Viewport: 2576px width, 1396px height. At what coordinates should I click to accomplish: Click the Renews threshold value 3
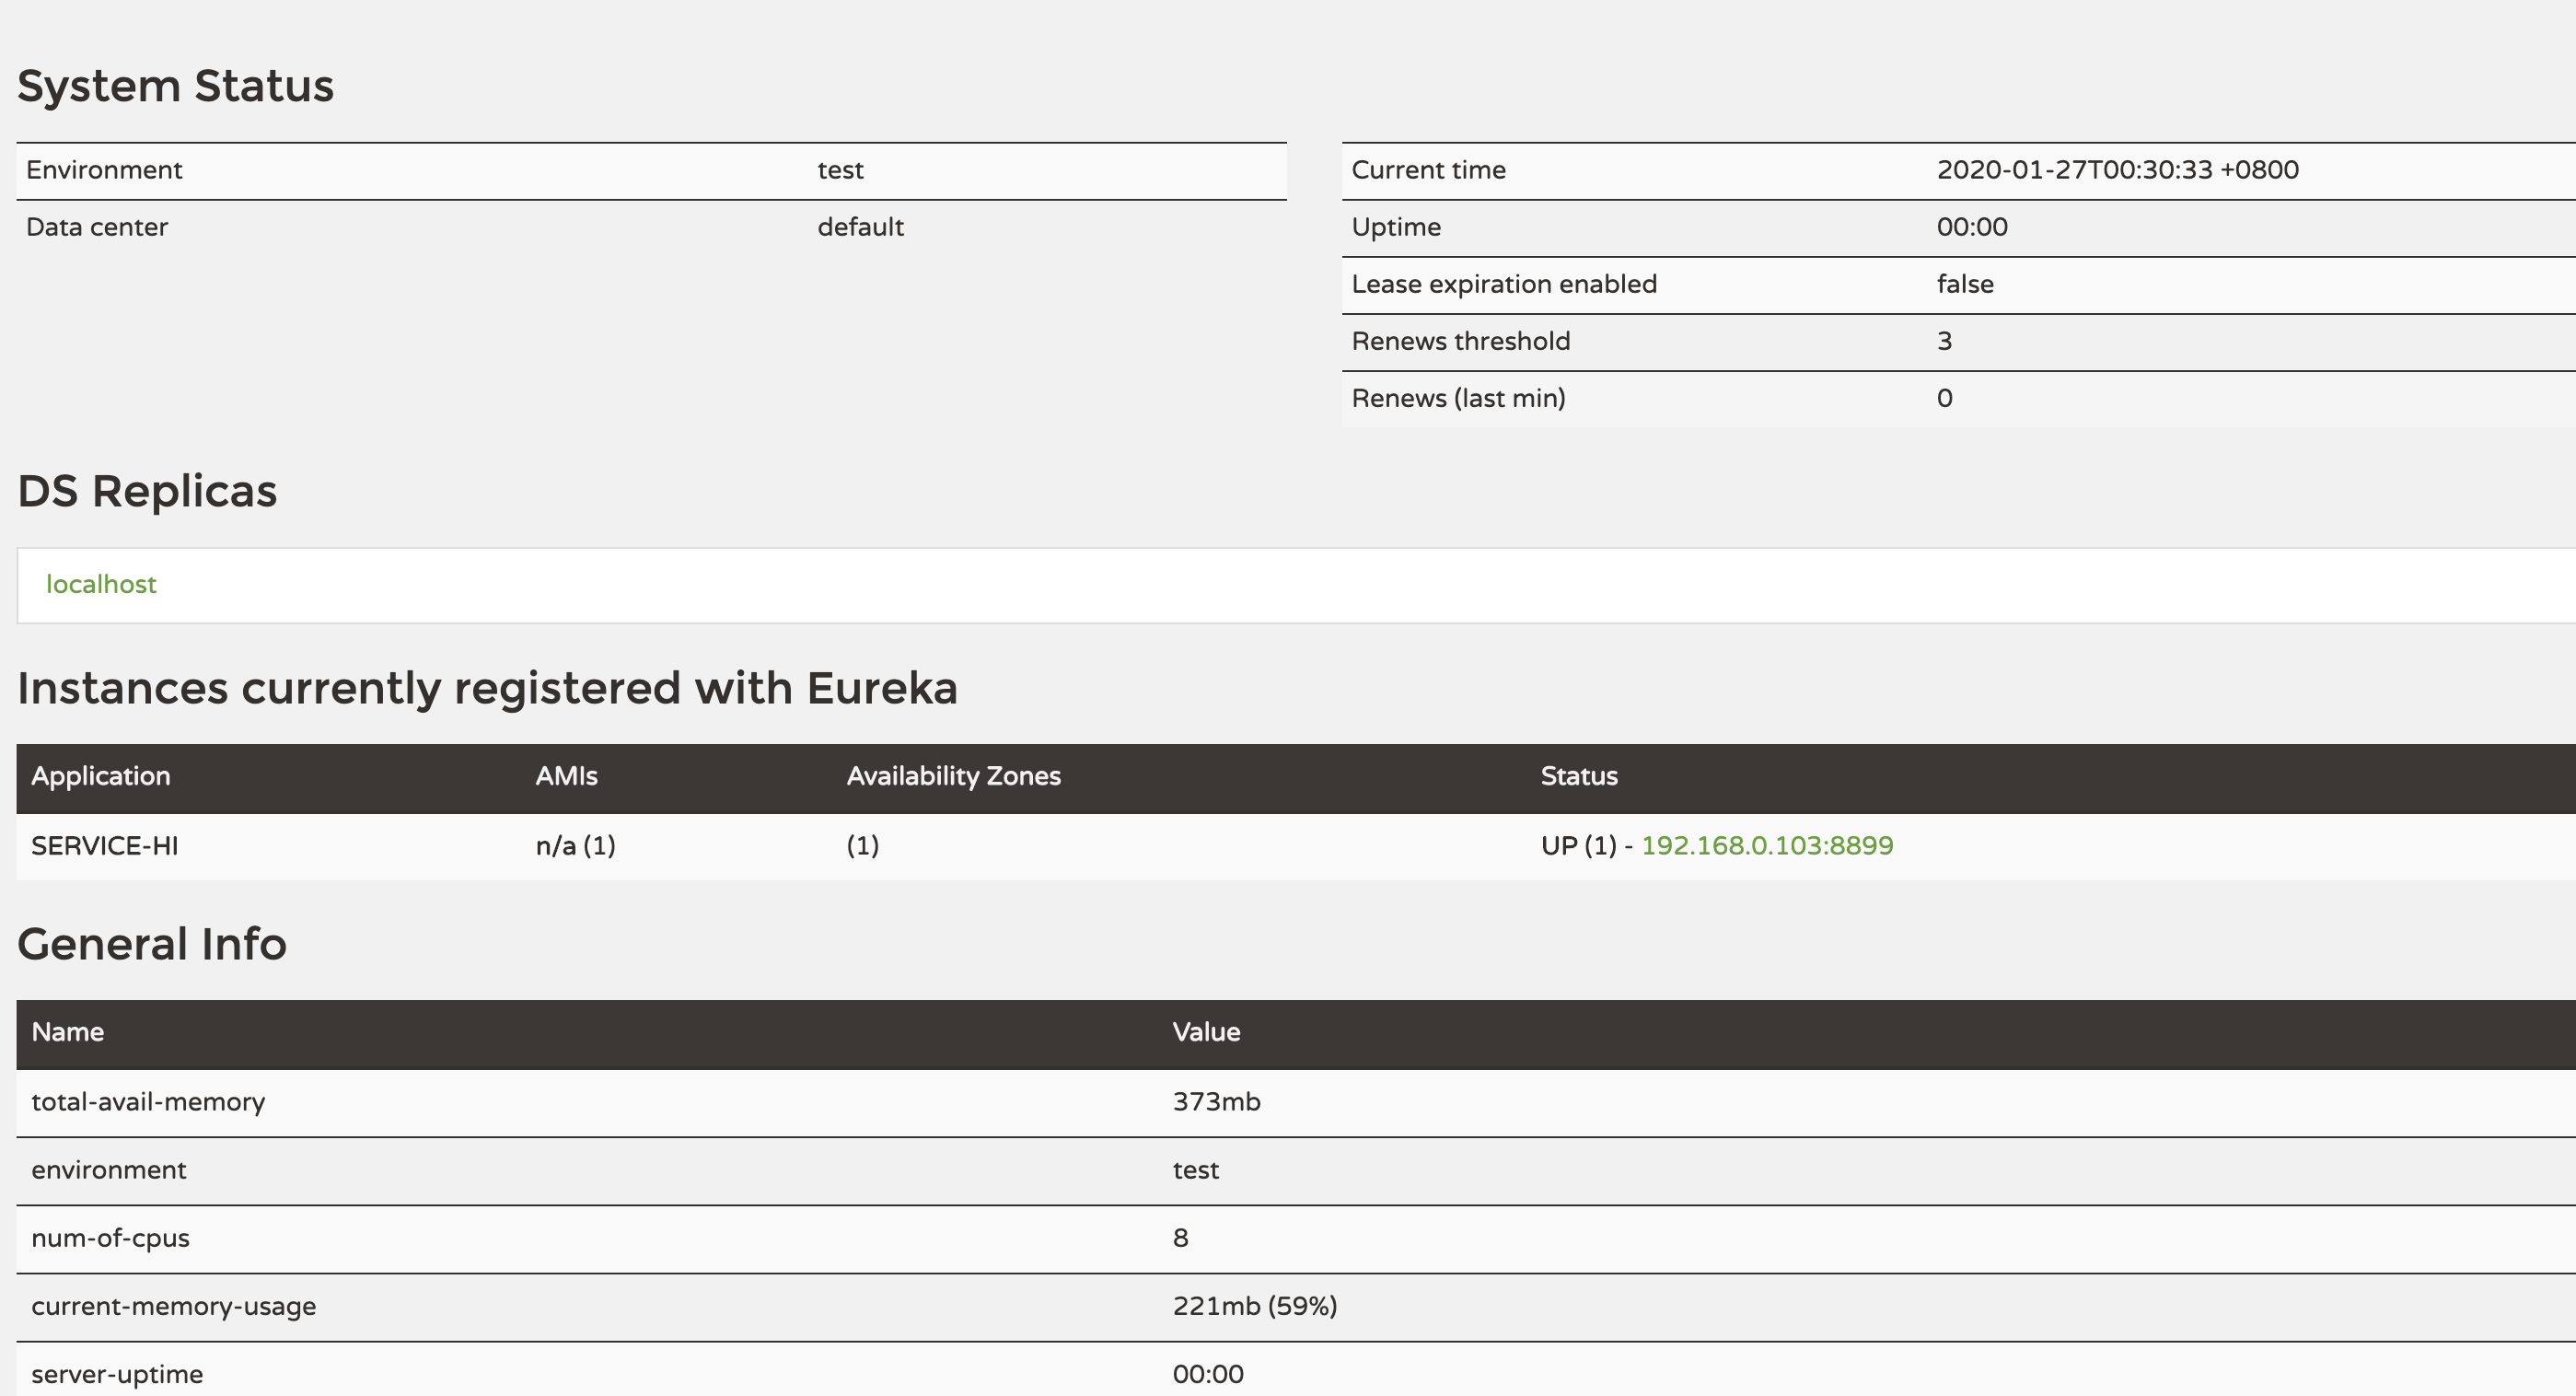click(1945, 341)
